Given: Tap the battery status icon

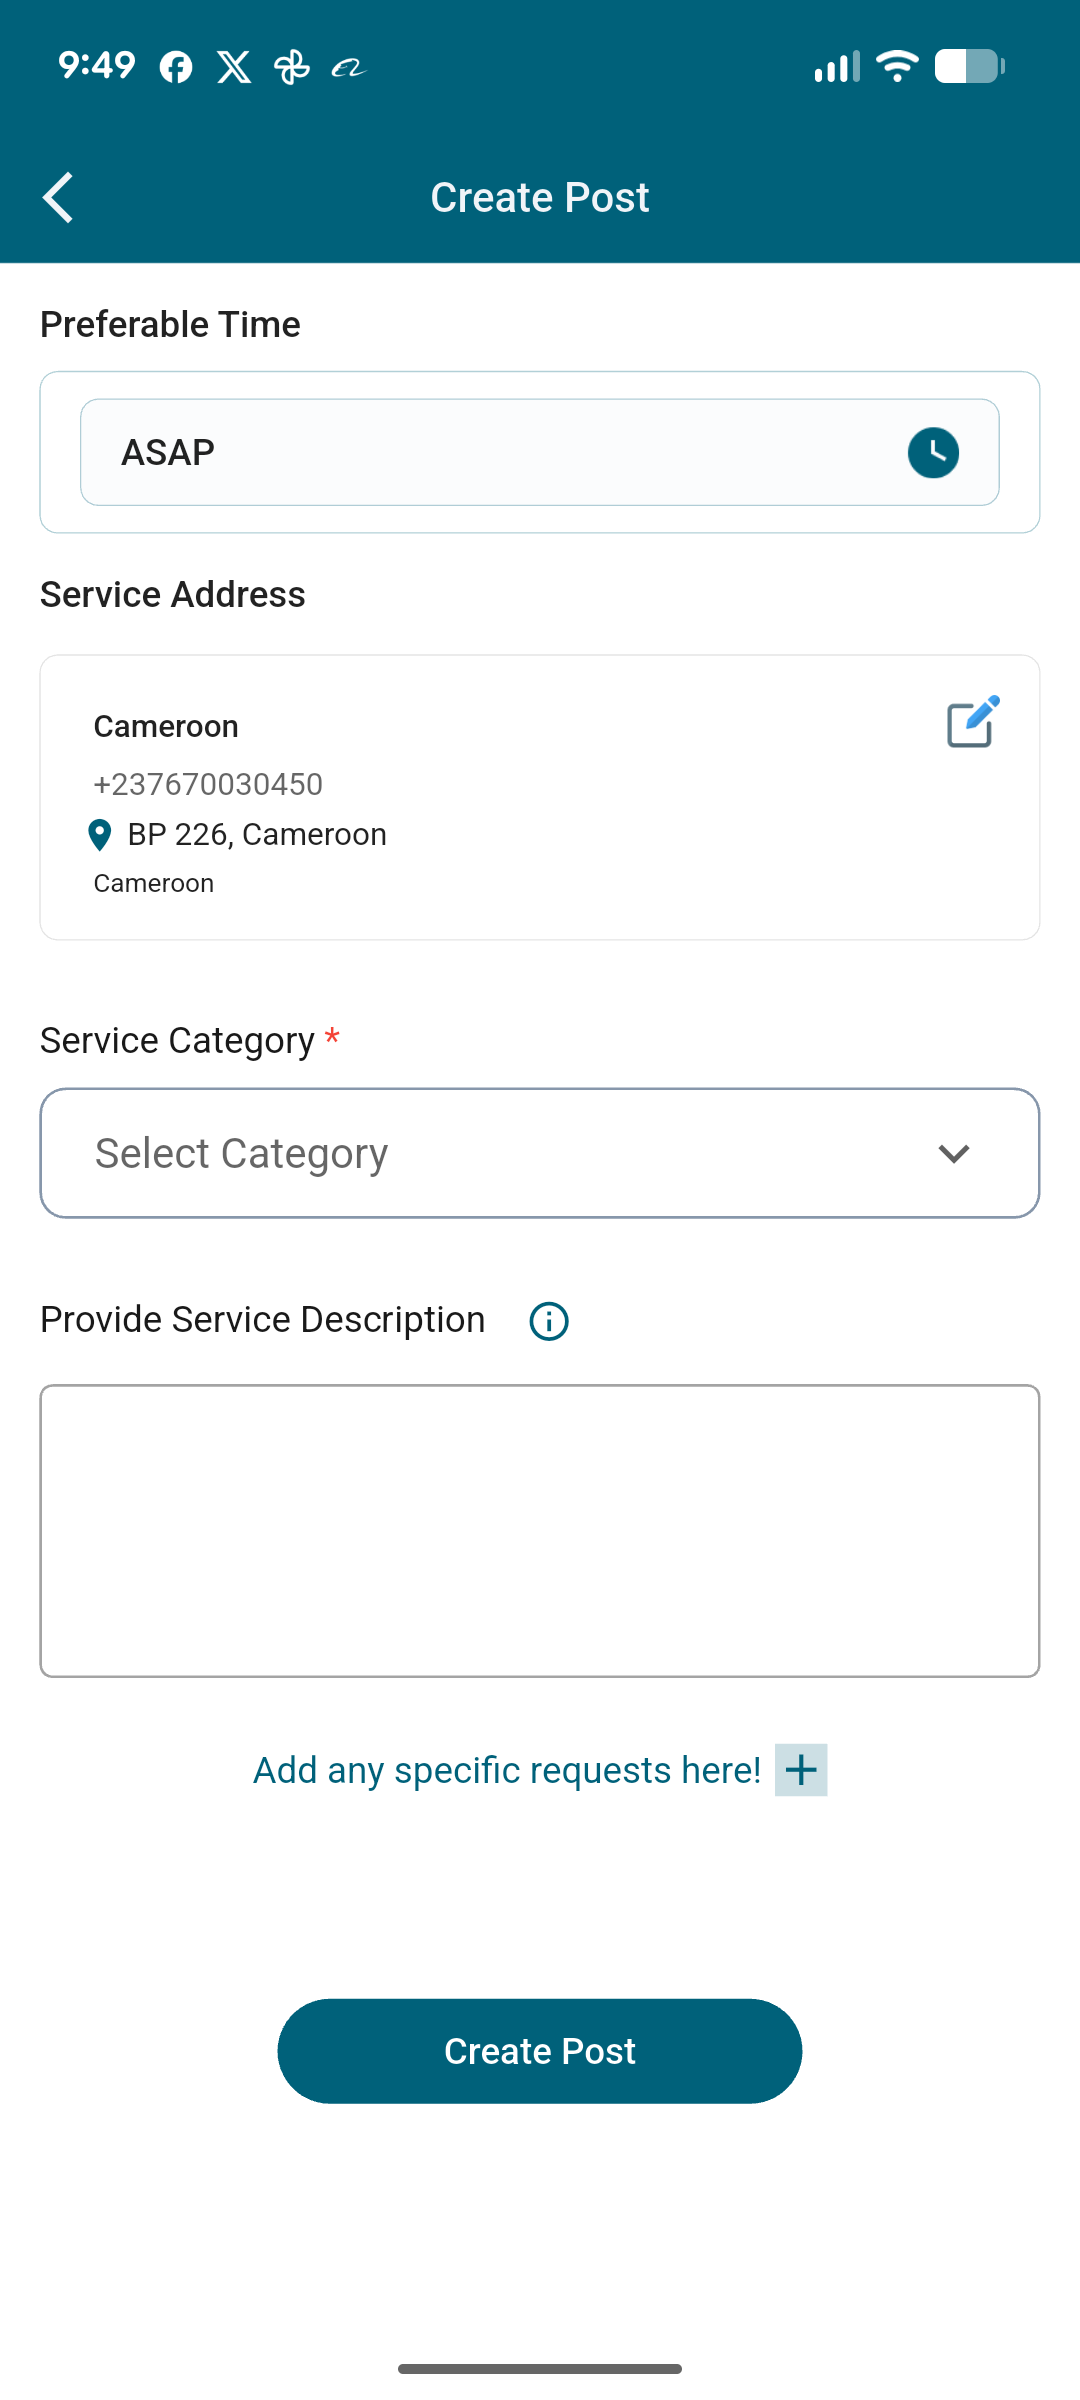Looking at the screenshot, I should pos(969,66).
